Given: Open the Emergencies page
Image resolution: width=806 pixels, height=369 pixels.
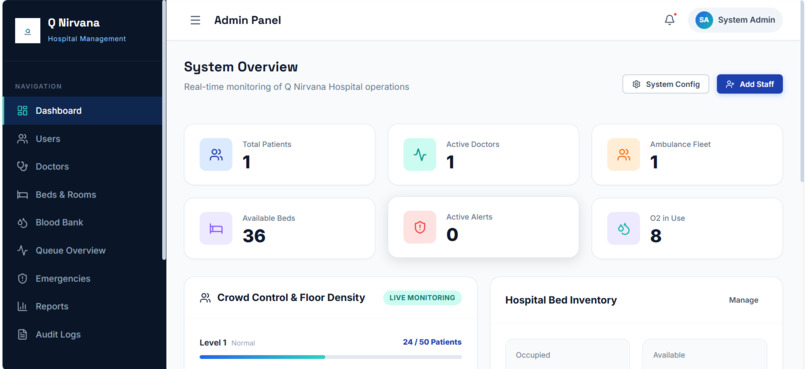Looking at the screenshot, I should 82,279.
